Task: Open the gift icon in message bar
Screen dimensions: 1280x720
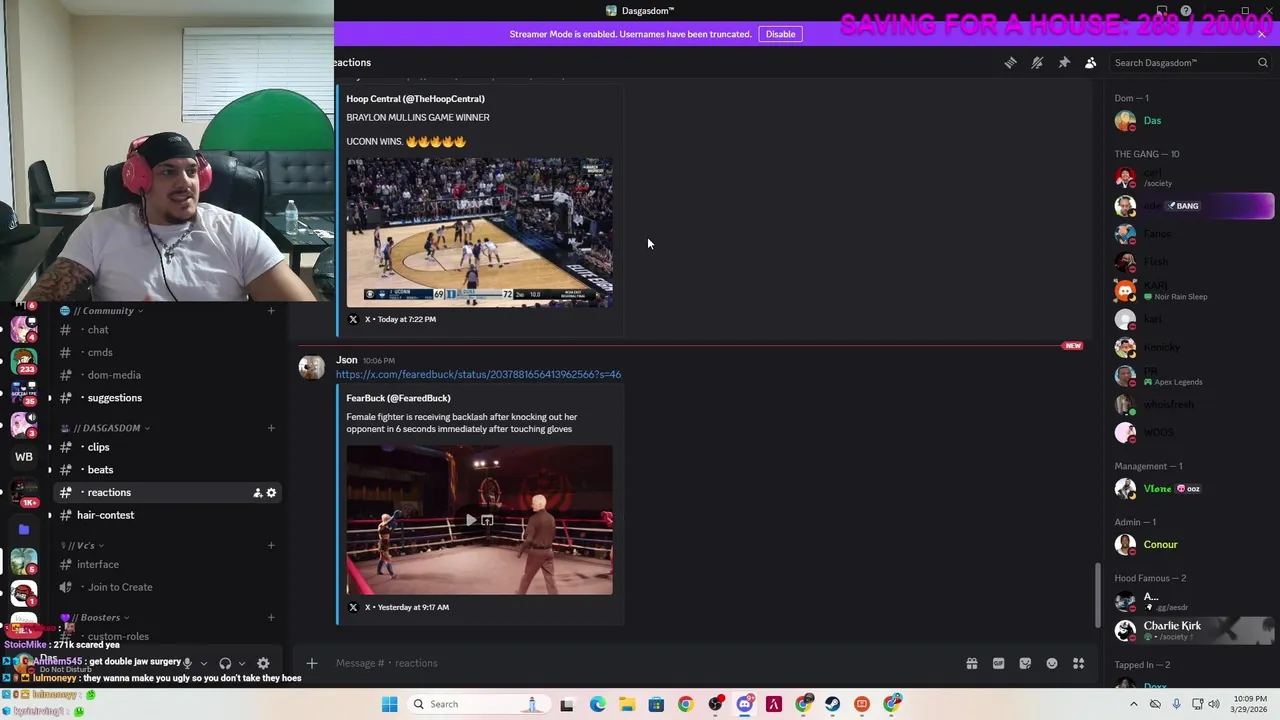Action: coord(971,663)
